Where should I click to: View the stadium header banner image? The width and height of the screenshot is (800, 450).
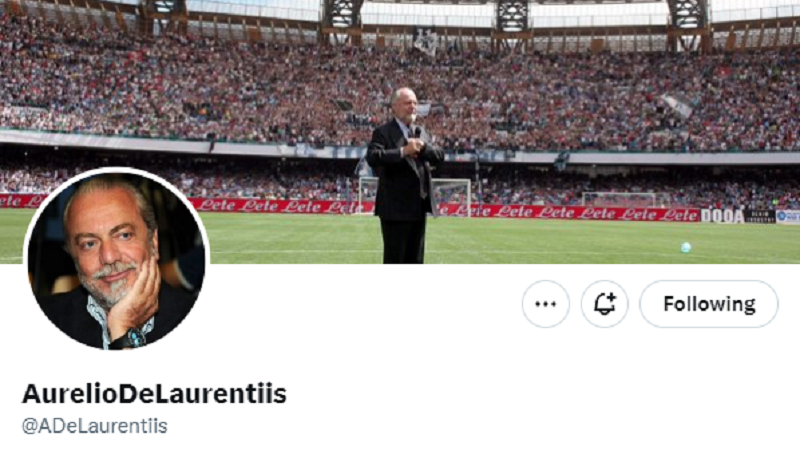pos(400,132)
